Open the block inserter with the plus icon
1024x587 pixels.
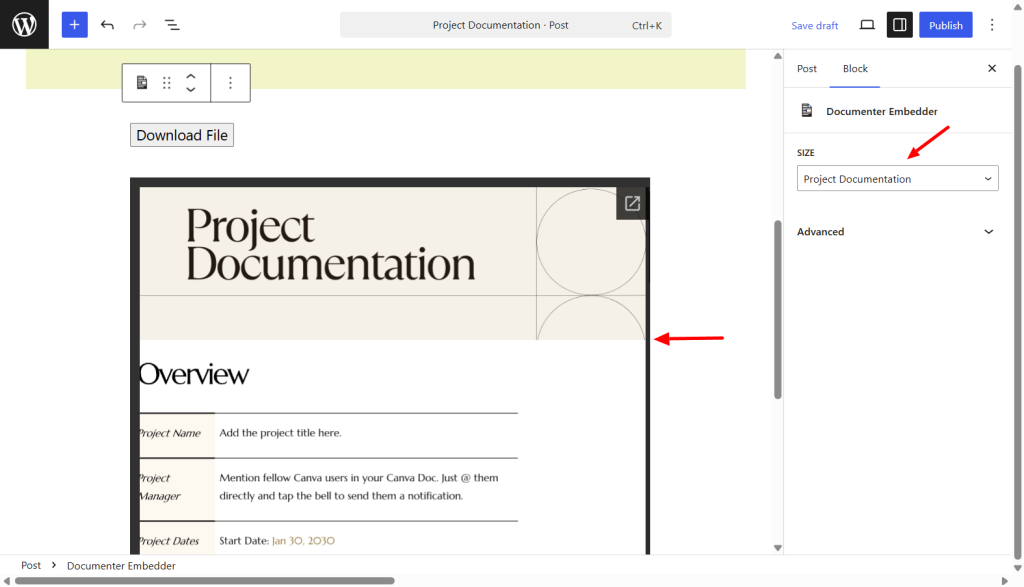[74, 24]
